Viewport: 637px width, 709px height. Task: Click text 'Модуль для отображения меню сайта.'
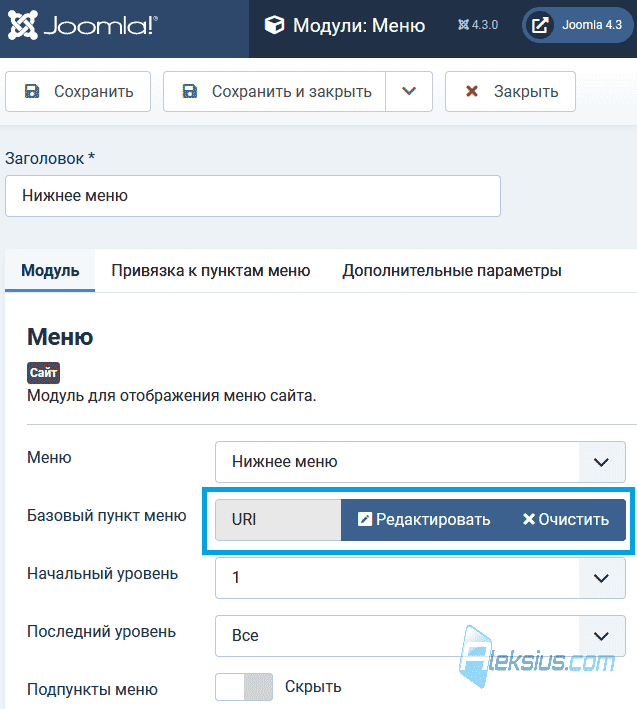click(172, 396)
